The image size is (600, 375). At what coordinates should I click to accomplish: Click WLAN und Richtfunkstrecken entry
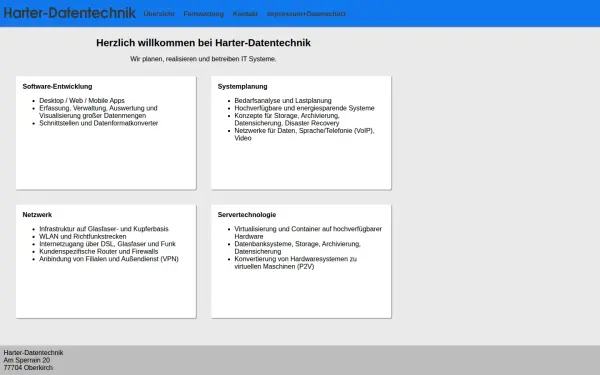[x=83, y=236]
